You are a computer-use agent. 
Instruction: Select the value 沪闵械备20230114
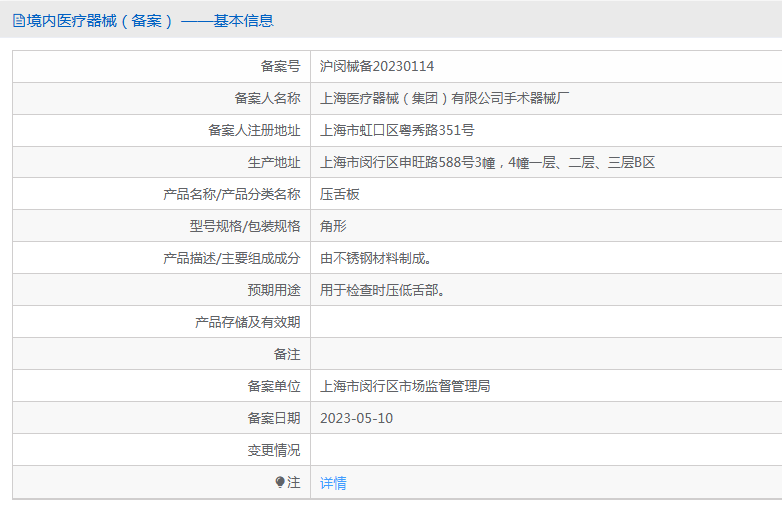click(377, 66)
